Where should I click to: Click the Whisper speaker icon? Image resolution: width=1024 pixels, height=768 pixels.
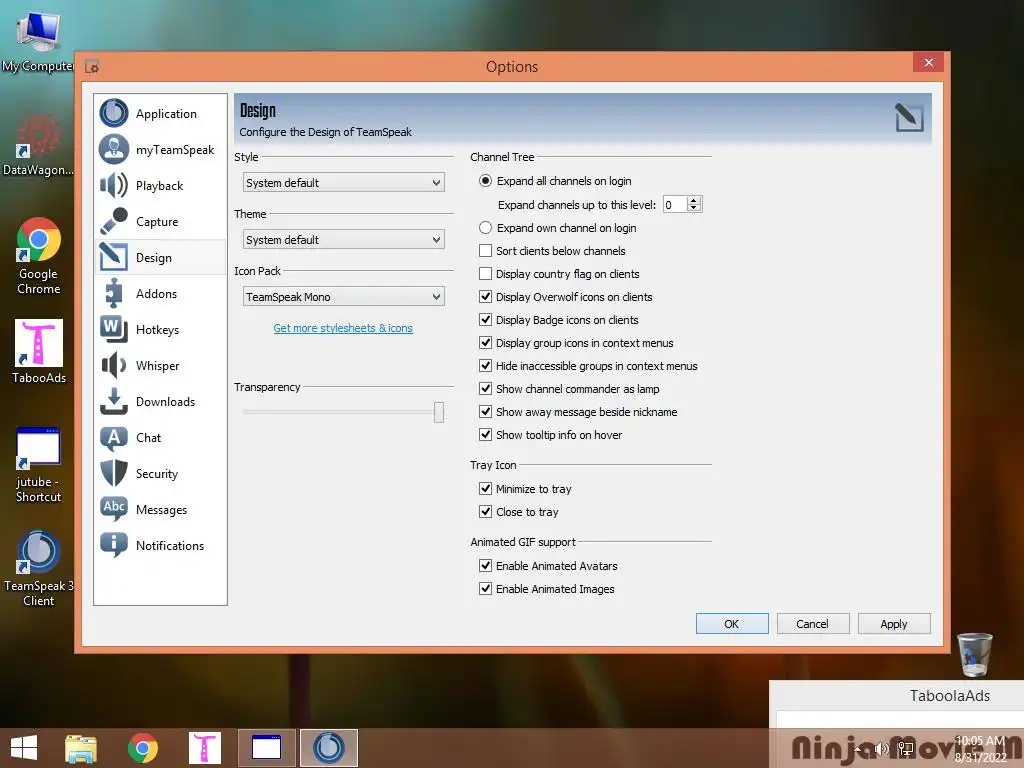click(114, 365)
